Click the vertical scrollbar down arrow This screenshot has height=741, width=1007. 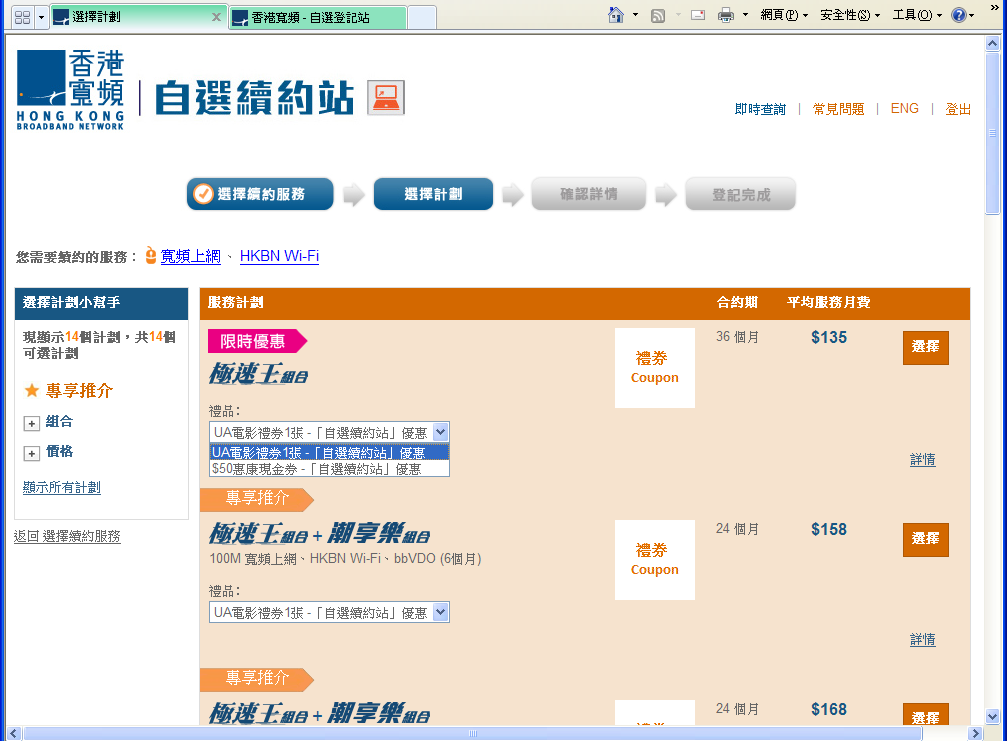pyautogui.click(x=993, y=717)
